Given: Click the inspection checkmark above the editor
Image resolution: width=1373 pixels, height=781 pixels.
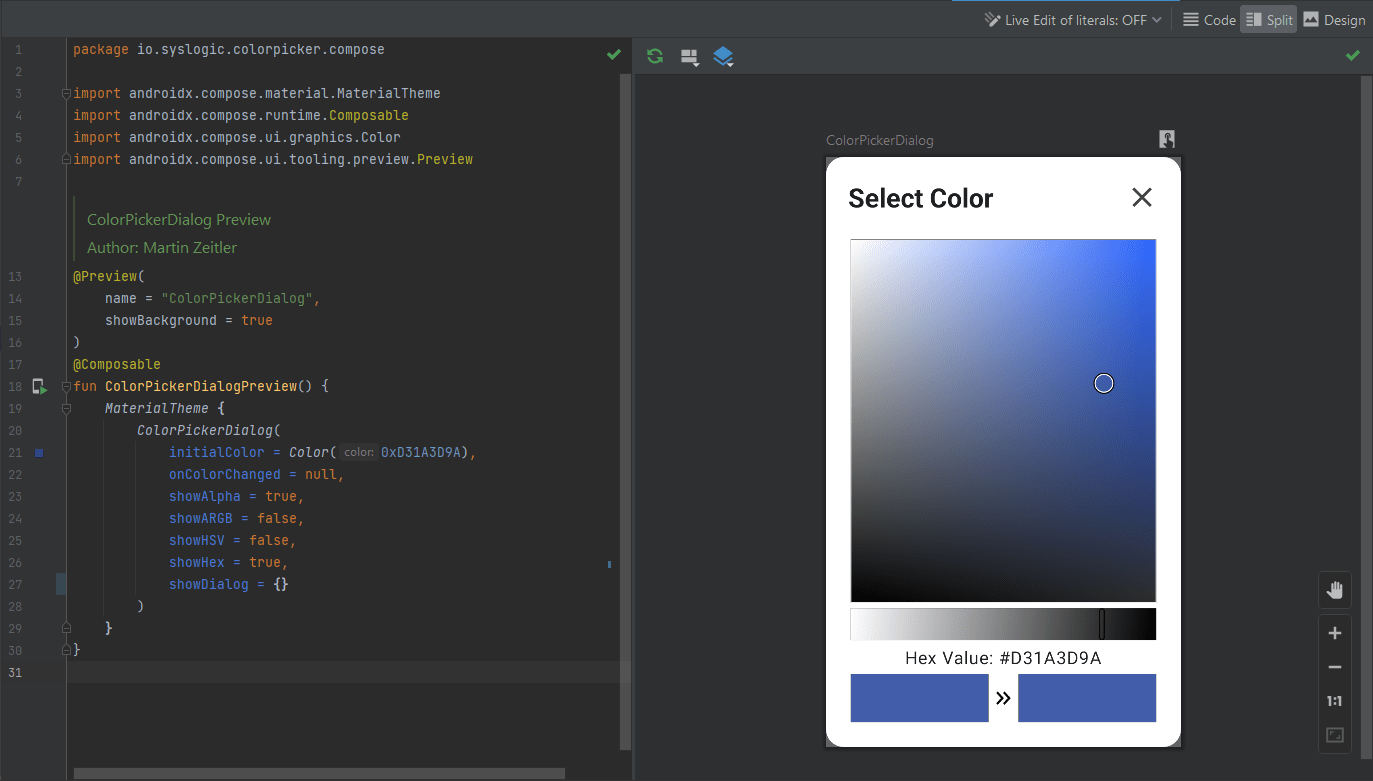Looking at the screenshot, I should pyautogui.click(x=614, y=55).
